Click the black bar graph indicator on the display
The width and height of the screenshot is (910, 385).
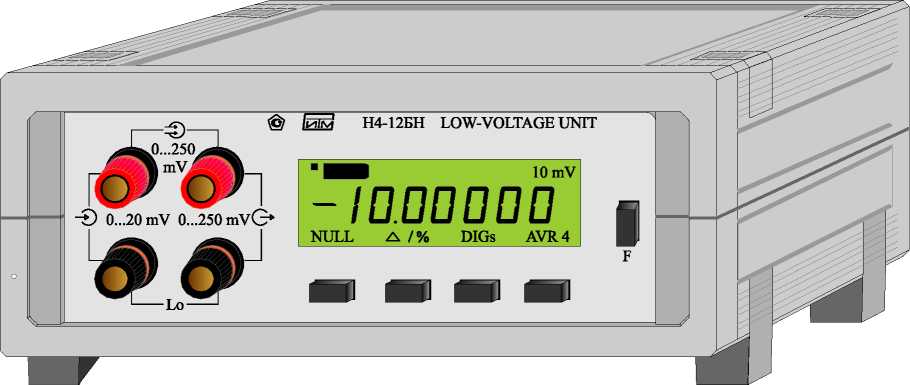pyautogui.click(x=346, y=170)
